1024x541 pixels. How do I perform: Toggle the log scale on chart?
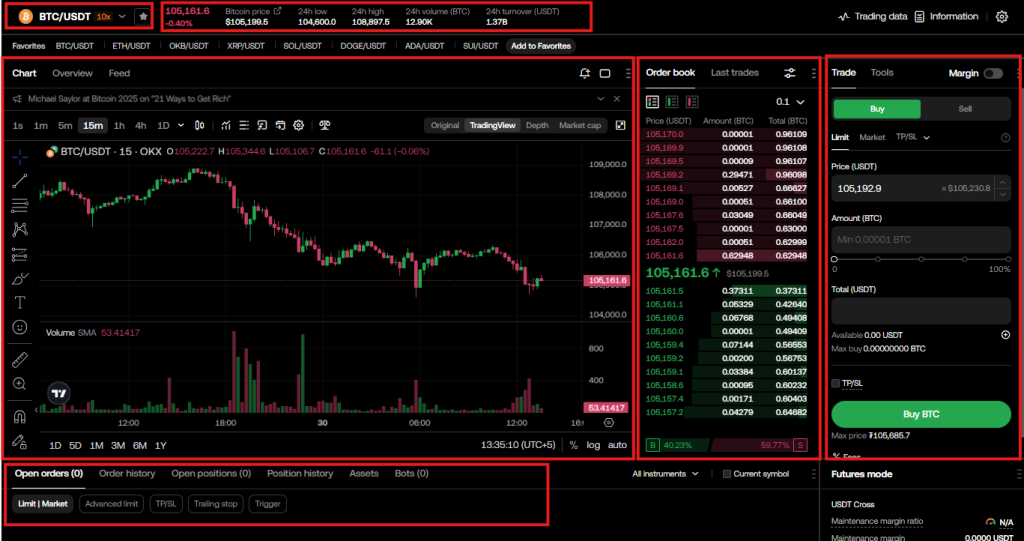593,445
